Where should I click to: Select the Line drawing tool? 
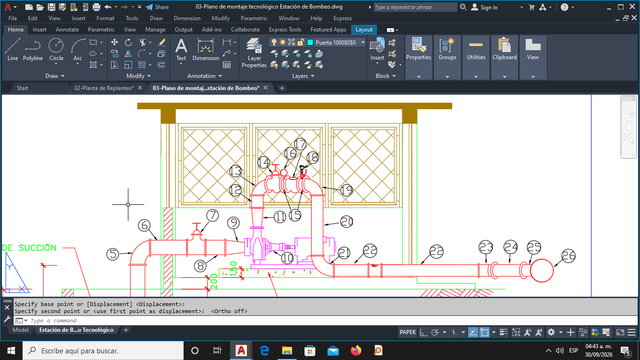12,49
